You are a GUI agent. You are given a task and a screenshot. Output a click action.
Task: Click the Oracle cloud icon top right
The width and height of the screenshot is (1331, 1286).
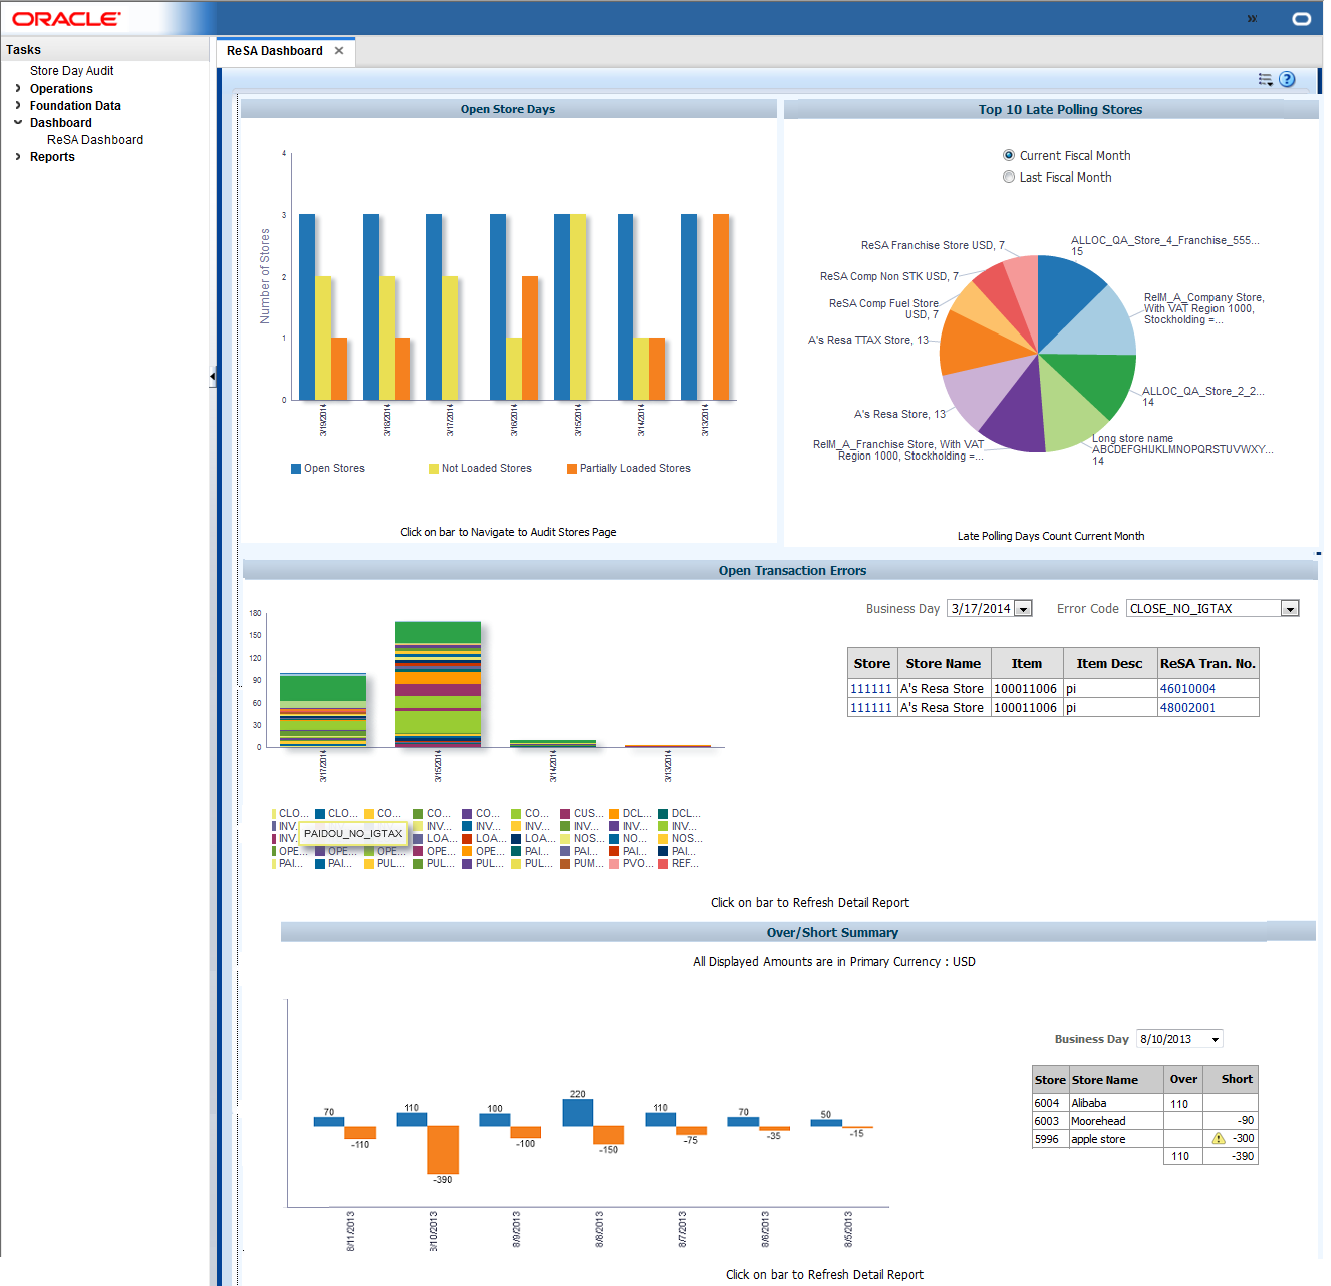click(1301, 18)
